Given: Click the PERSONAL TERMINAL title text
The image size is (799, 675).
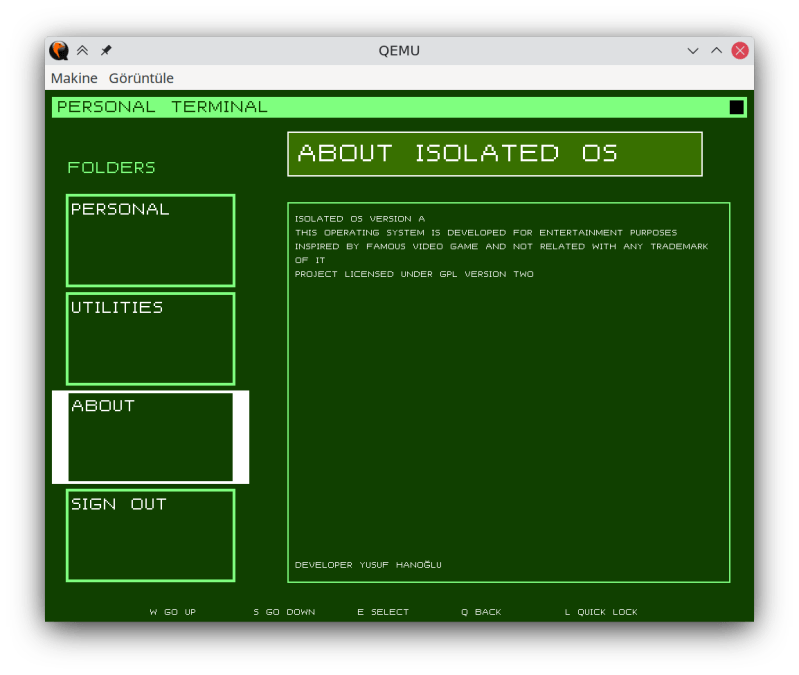Looking at the screenshot, I should point(162,107).
